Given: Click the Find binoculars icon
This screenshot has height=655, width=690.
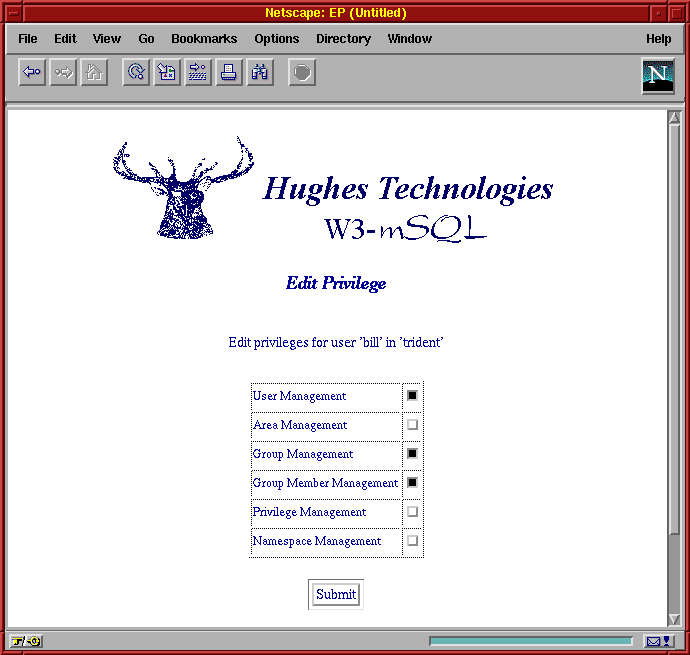Looking at the screenshot, I should 260,73.
